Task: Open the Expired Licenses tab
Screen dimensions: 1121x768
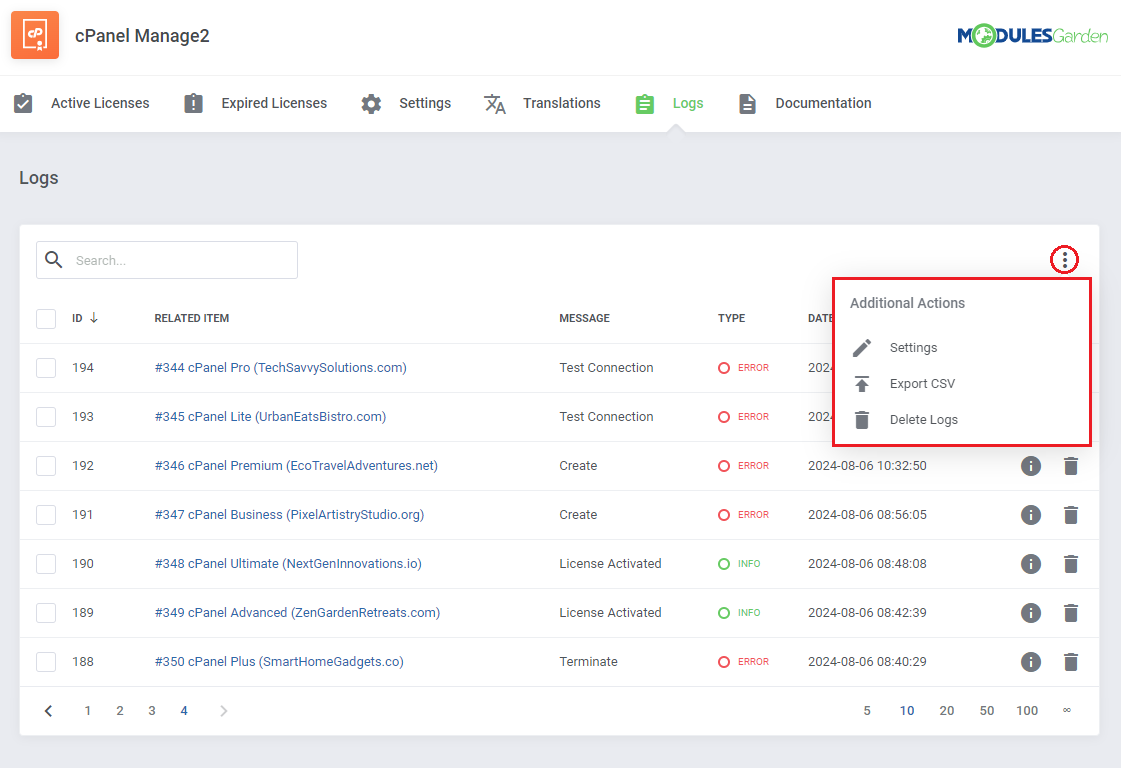Action: 256,103
